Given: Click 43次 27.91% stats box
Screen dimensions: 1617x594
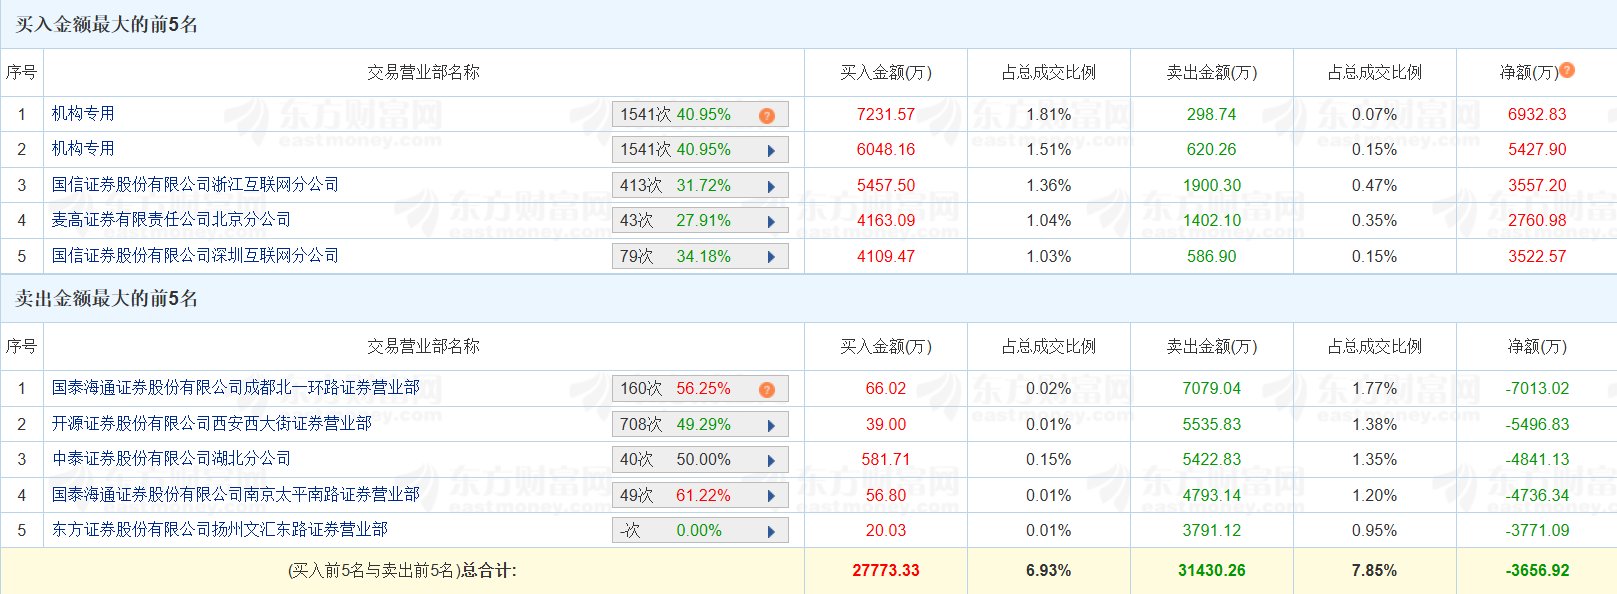Looking at the screenshot, I should [x=700, y=220].
